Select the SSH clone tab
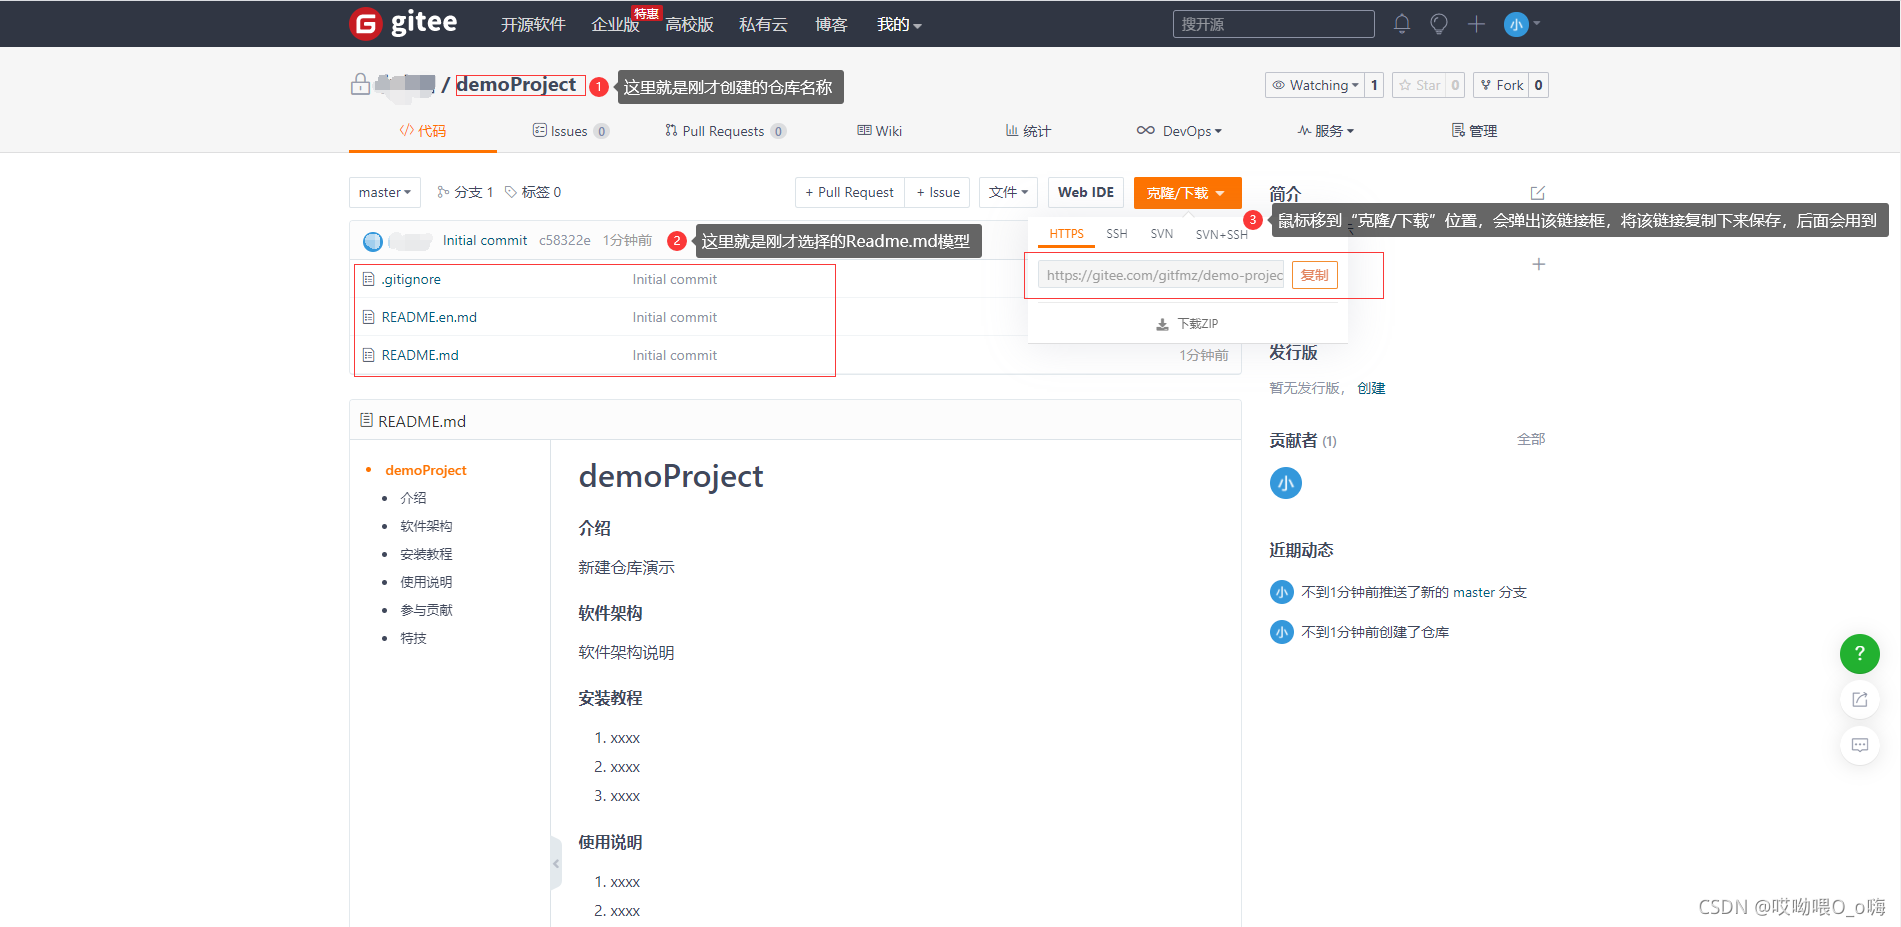 (x=1117, y=234)
